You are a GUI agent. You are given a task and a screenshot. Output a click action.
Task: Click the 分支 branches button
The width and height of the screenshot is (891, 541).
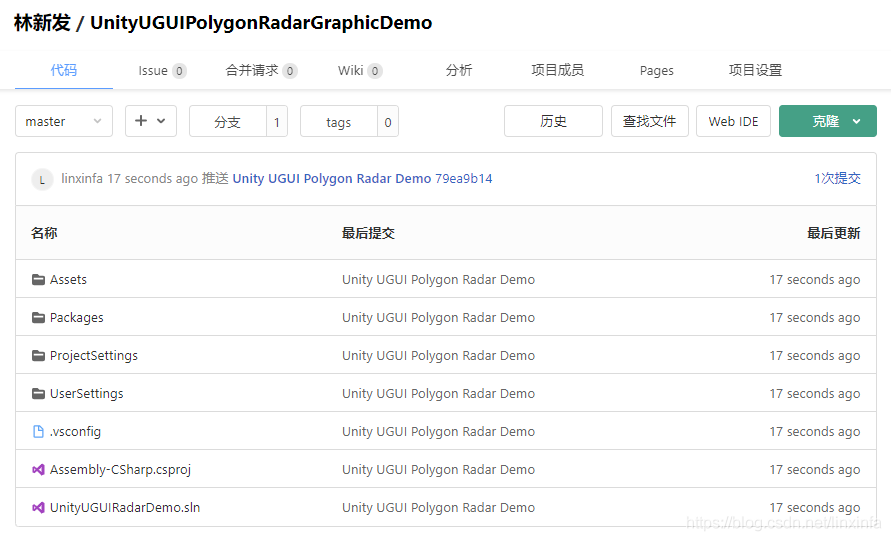coord(227,122)
